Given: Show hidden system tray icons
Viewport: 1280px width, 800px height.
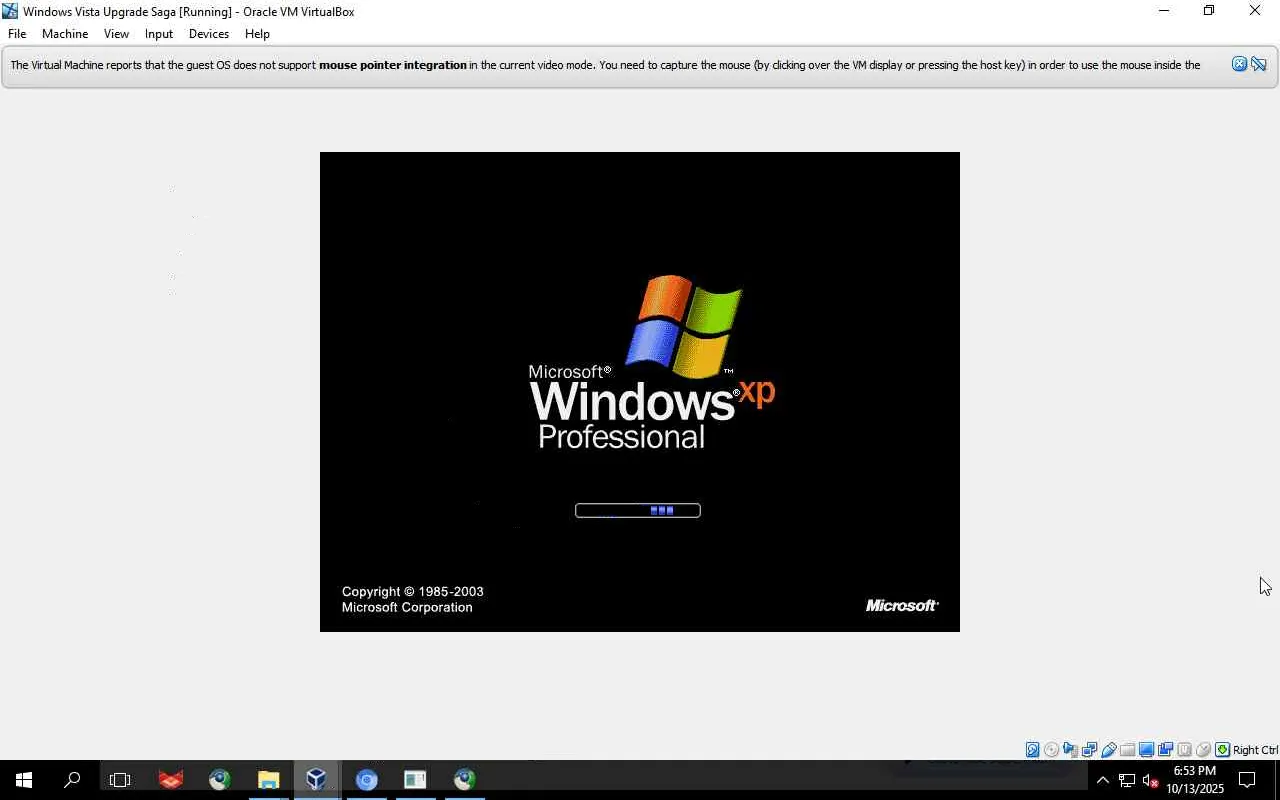Looking at the screenshot, I should [x=1103, y=780].
